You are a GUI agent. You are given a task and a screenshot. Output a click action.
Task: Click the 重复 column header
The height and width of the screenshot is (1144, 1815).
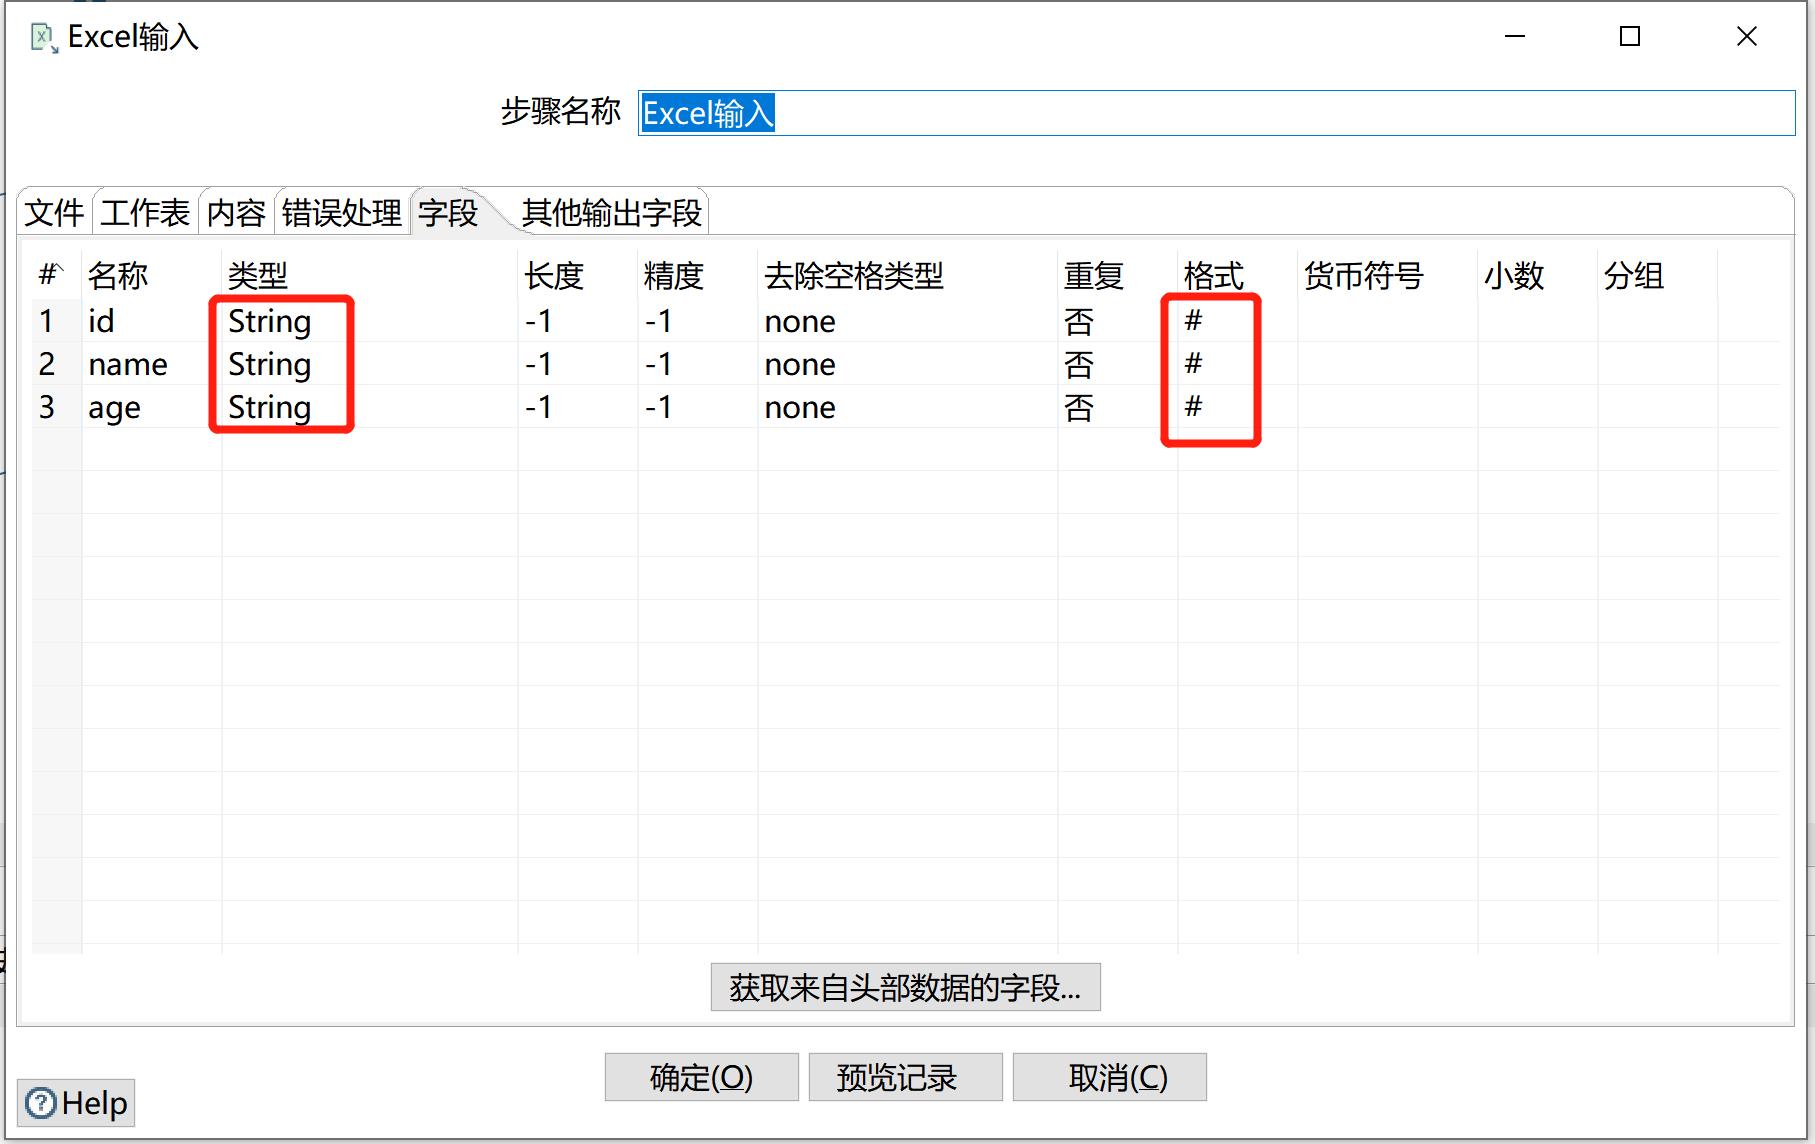pos(1117,275)
